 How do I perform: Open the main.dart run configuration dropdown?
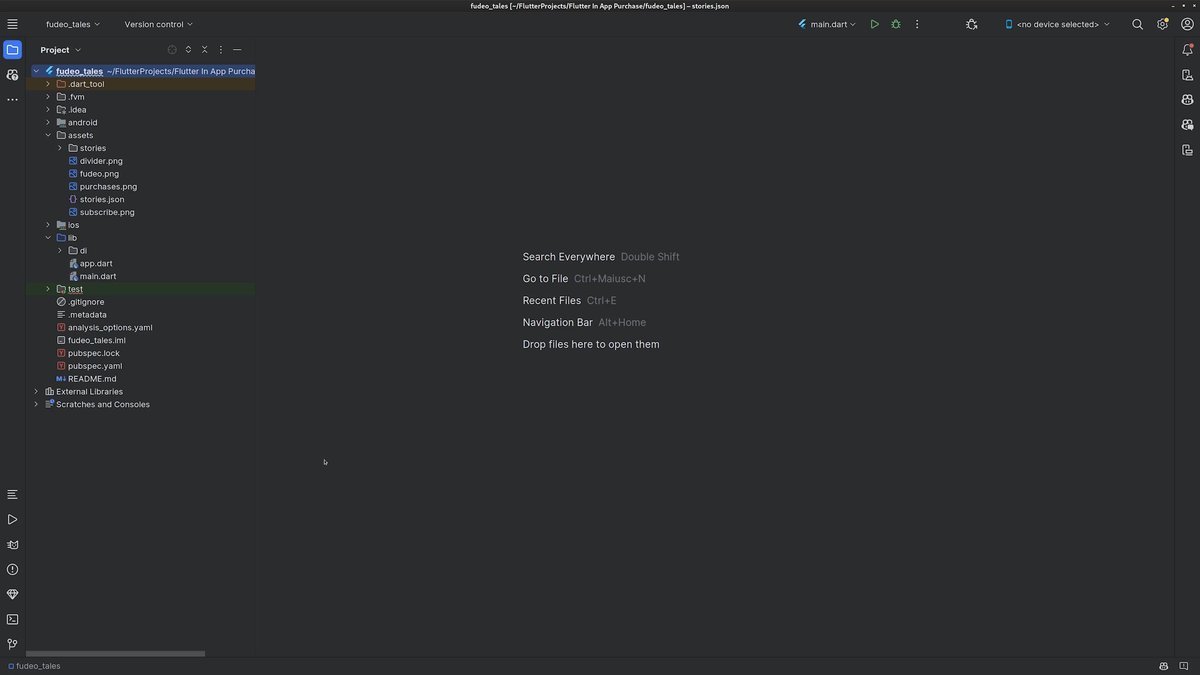[x=827, y=24]
